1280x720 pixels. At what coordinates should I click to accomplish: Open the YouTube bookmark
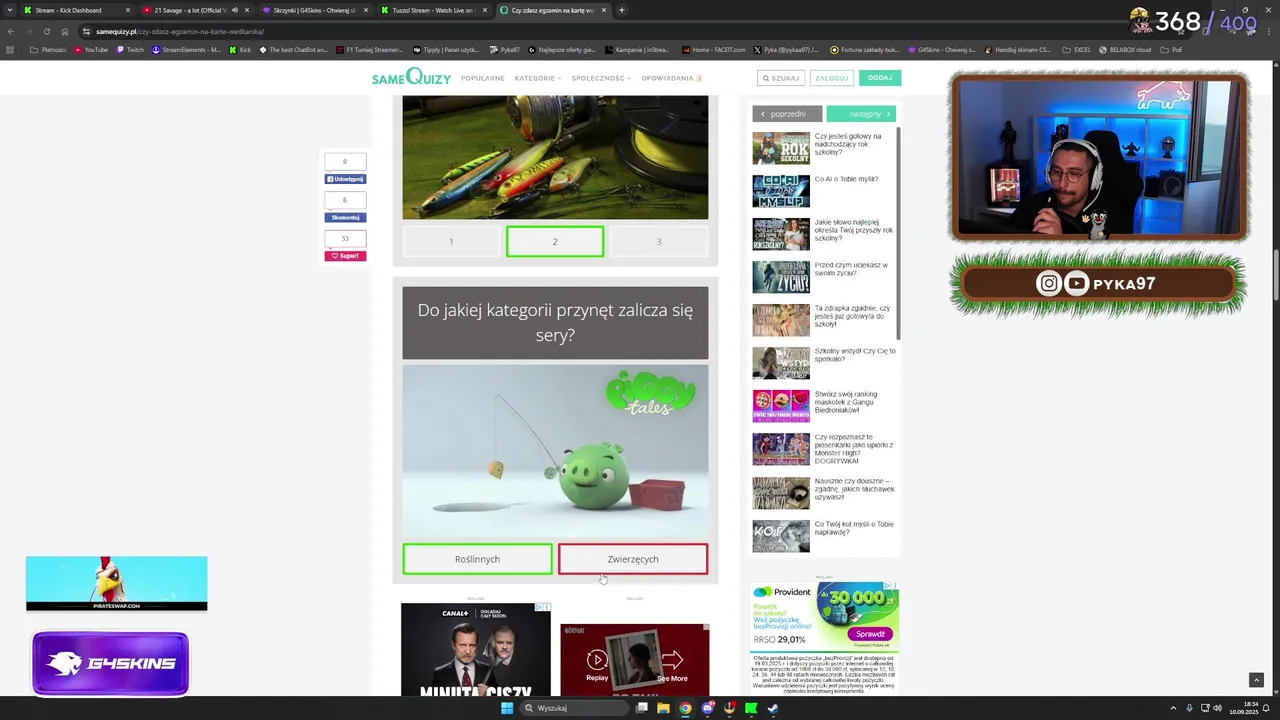(91, 49)
